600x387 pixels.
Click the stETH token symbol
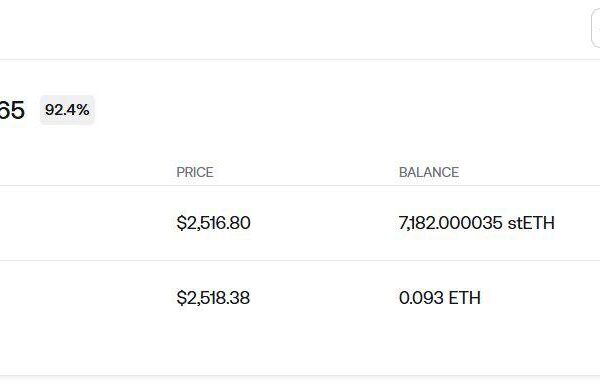[x=531, y=223]
